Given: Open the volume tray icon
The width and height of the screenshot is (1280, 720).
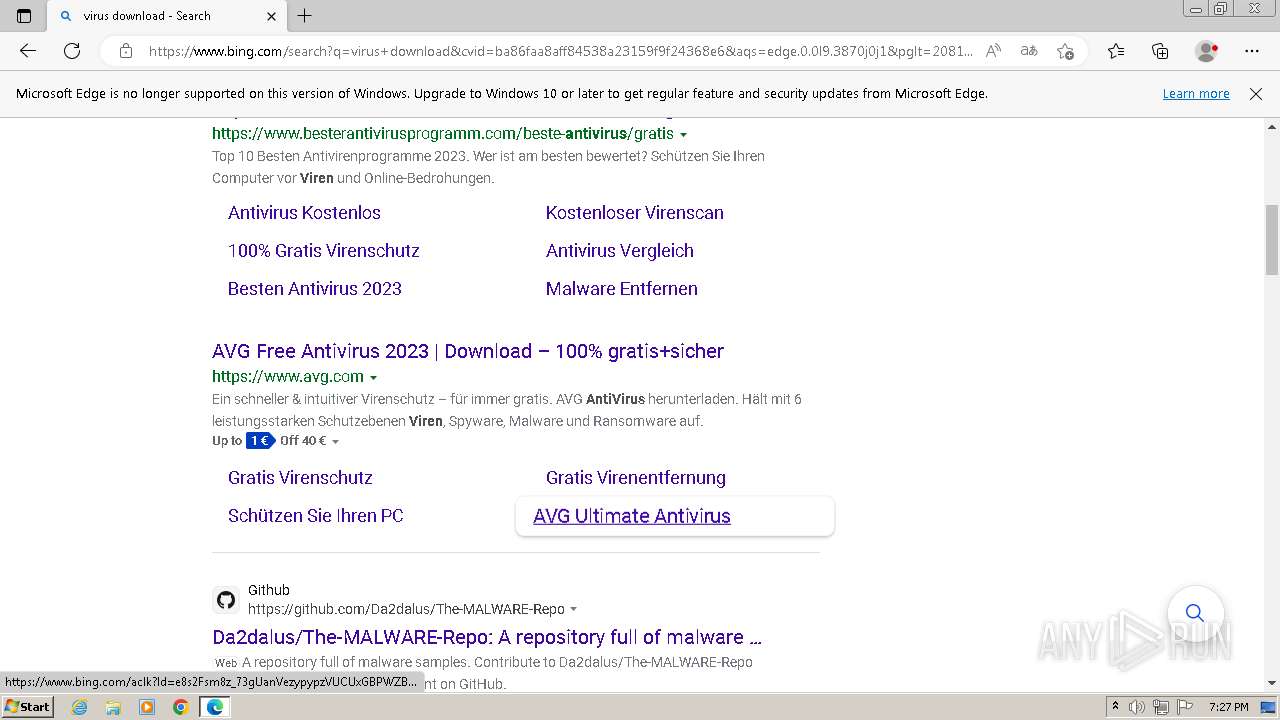Looking at the screenshot, I should pyautogui.click(x=1137, y=707).
